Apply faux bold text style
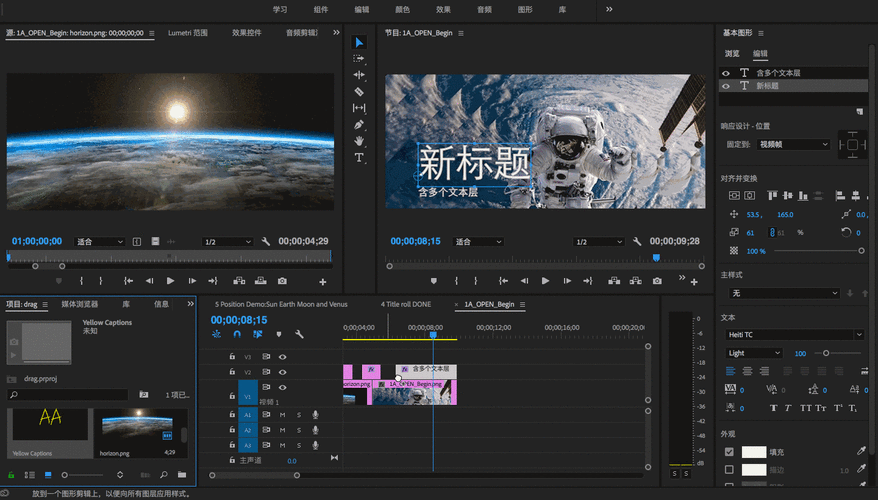The image size is (878, 500). tap(773, 408)
